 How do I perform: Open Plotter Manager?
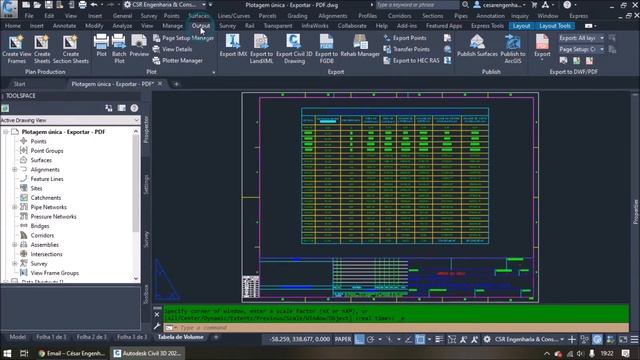(178, 60)
